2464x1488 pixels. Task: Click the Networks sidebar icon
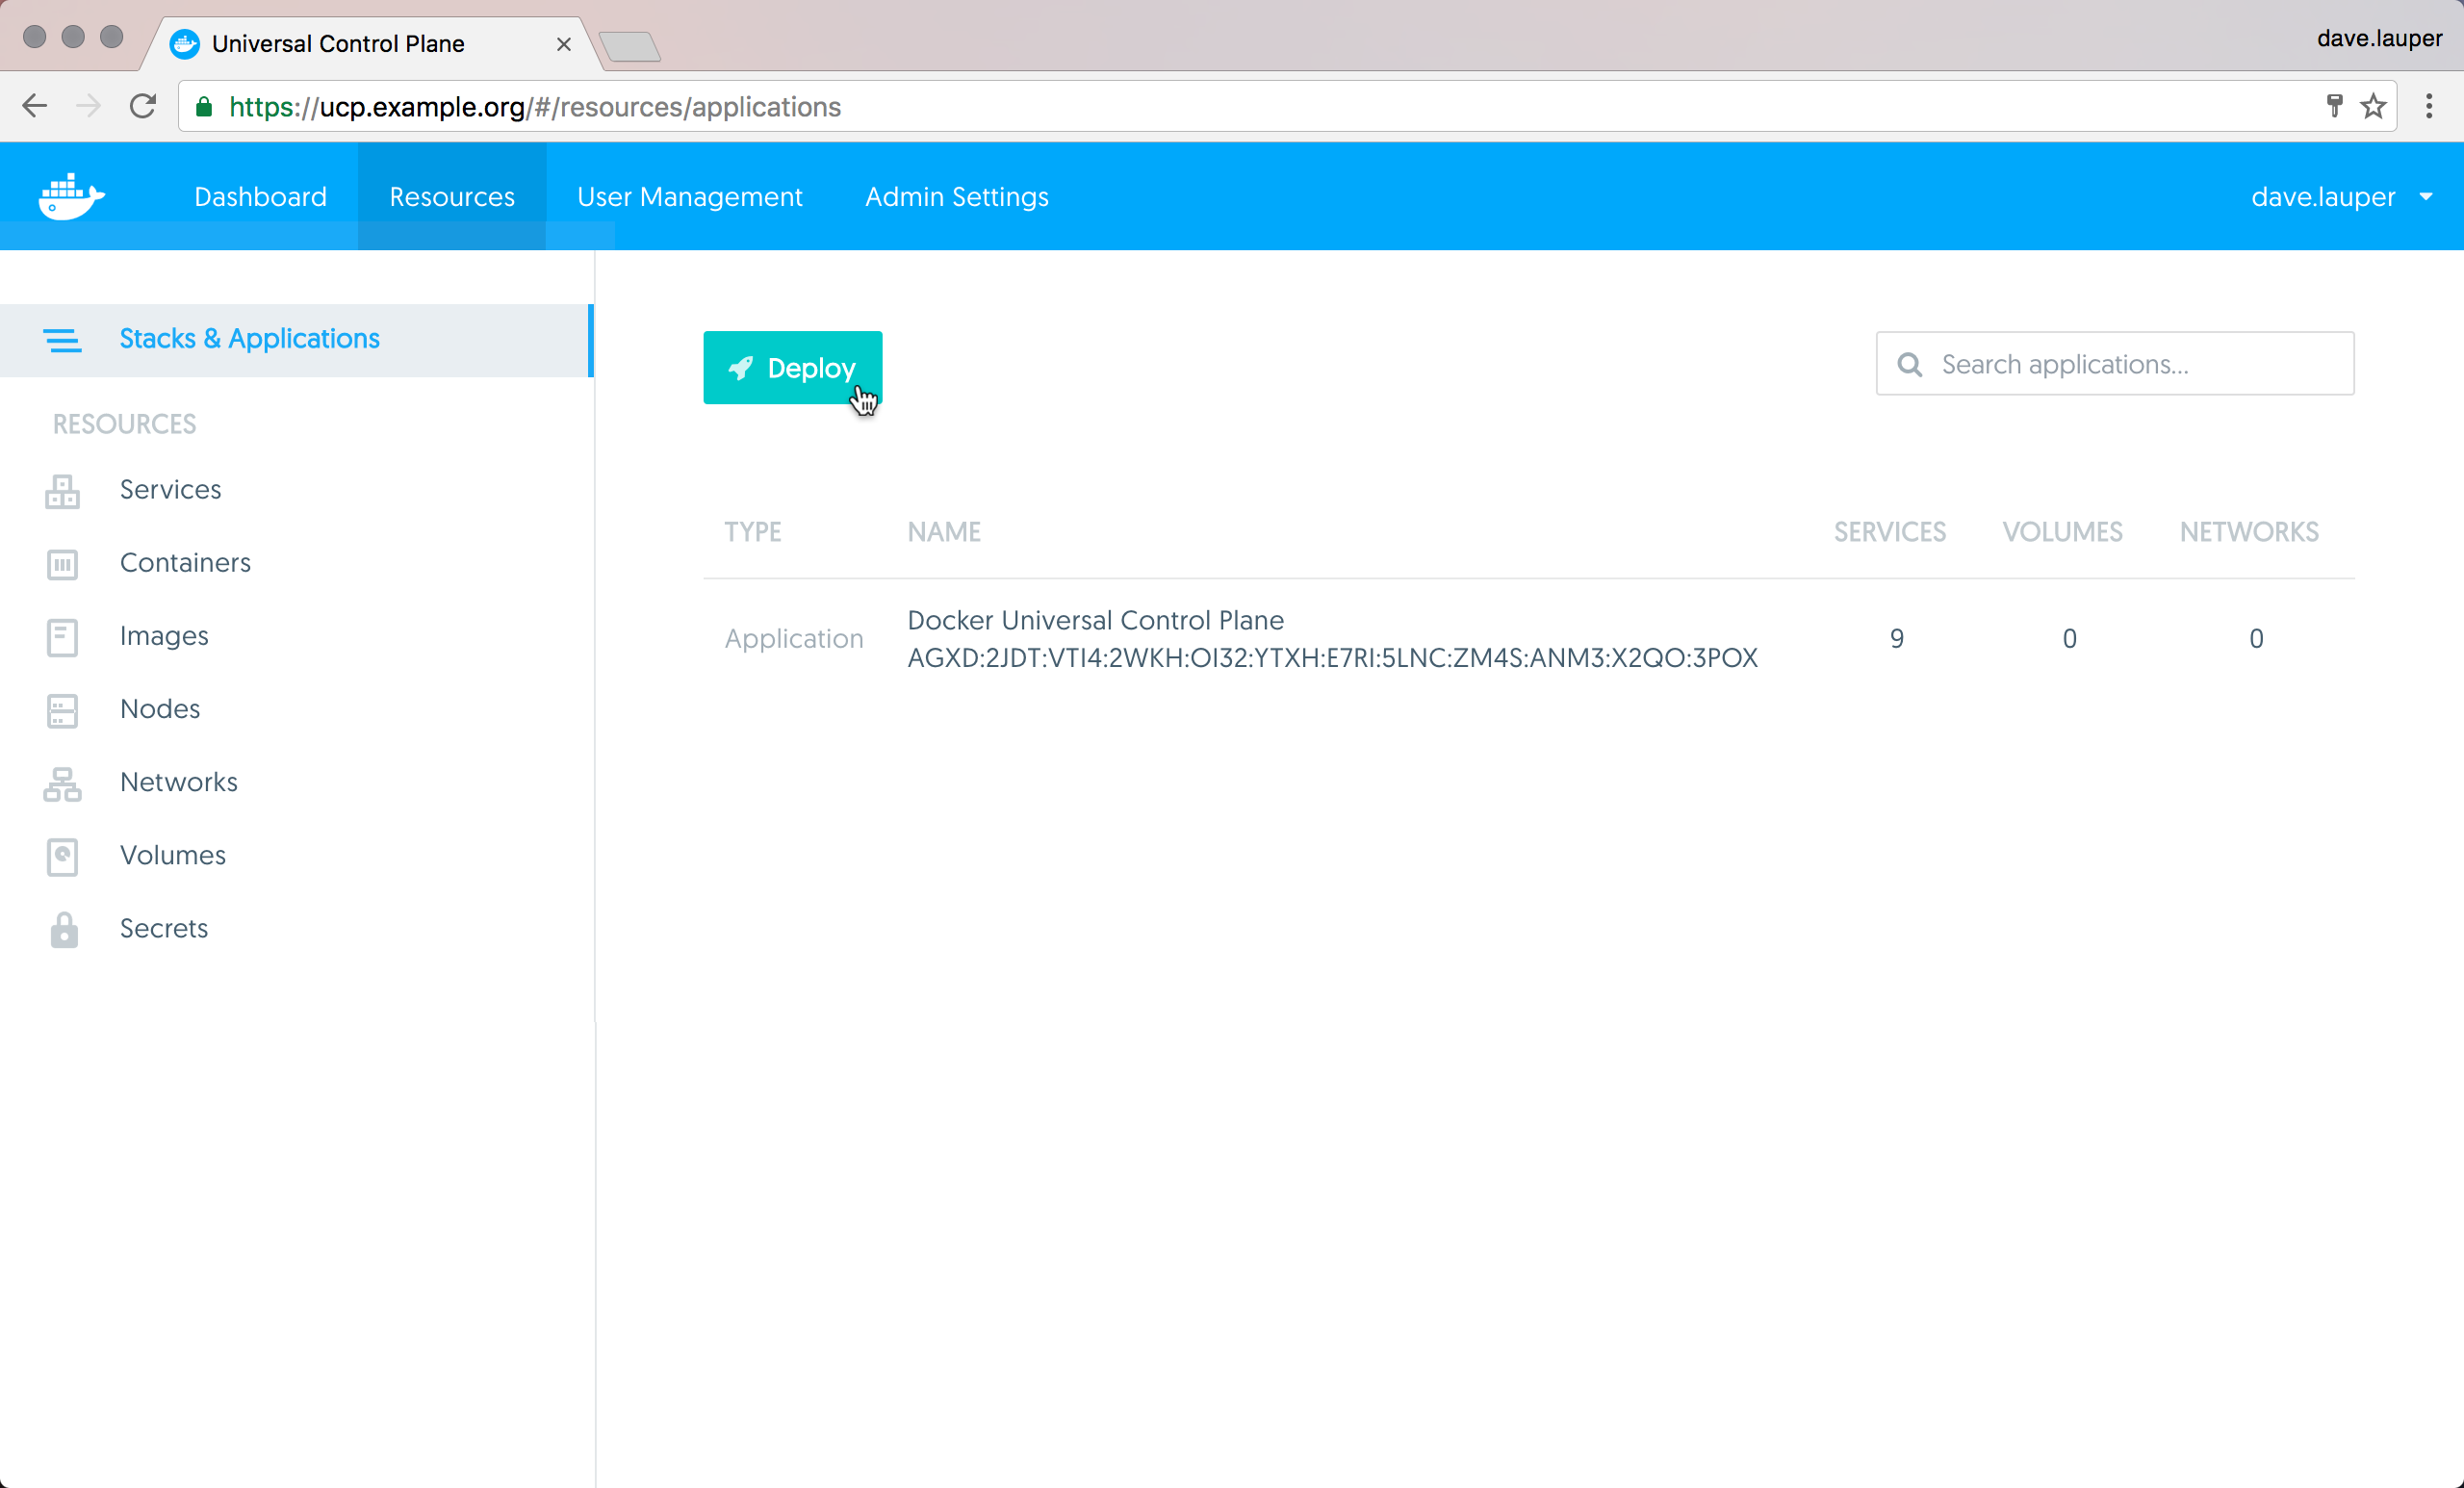point(62,783)
